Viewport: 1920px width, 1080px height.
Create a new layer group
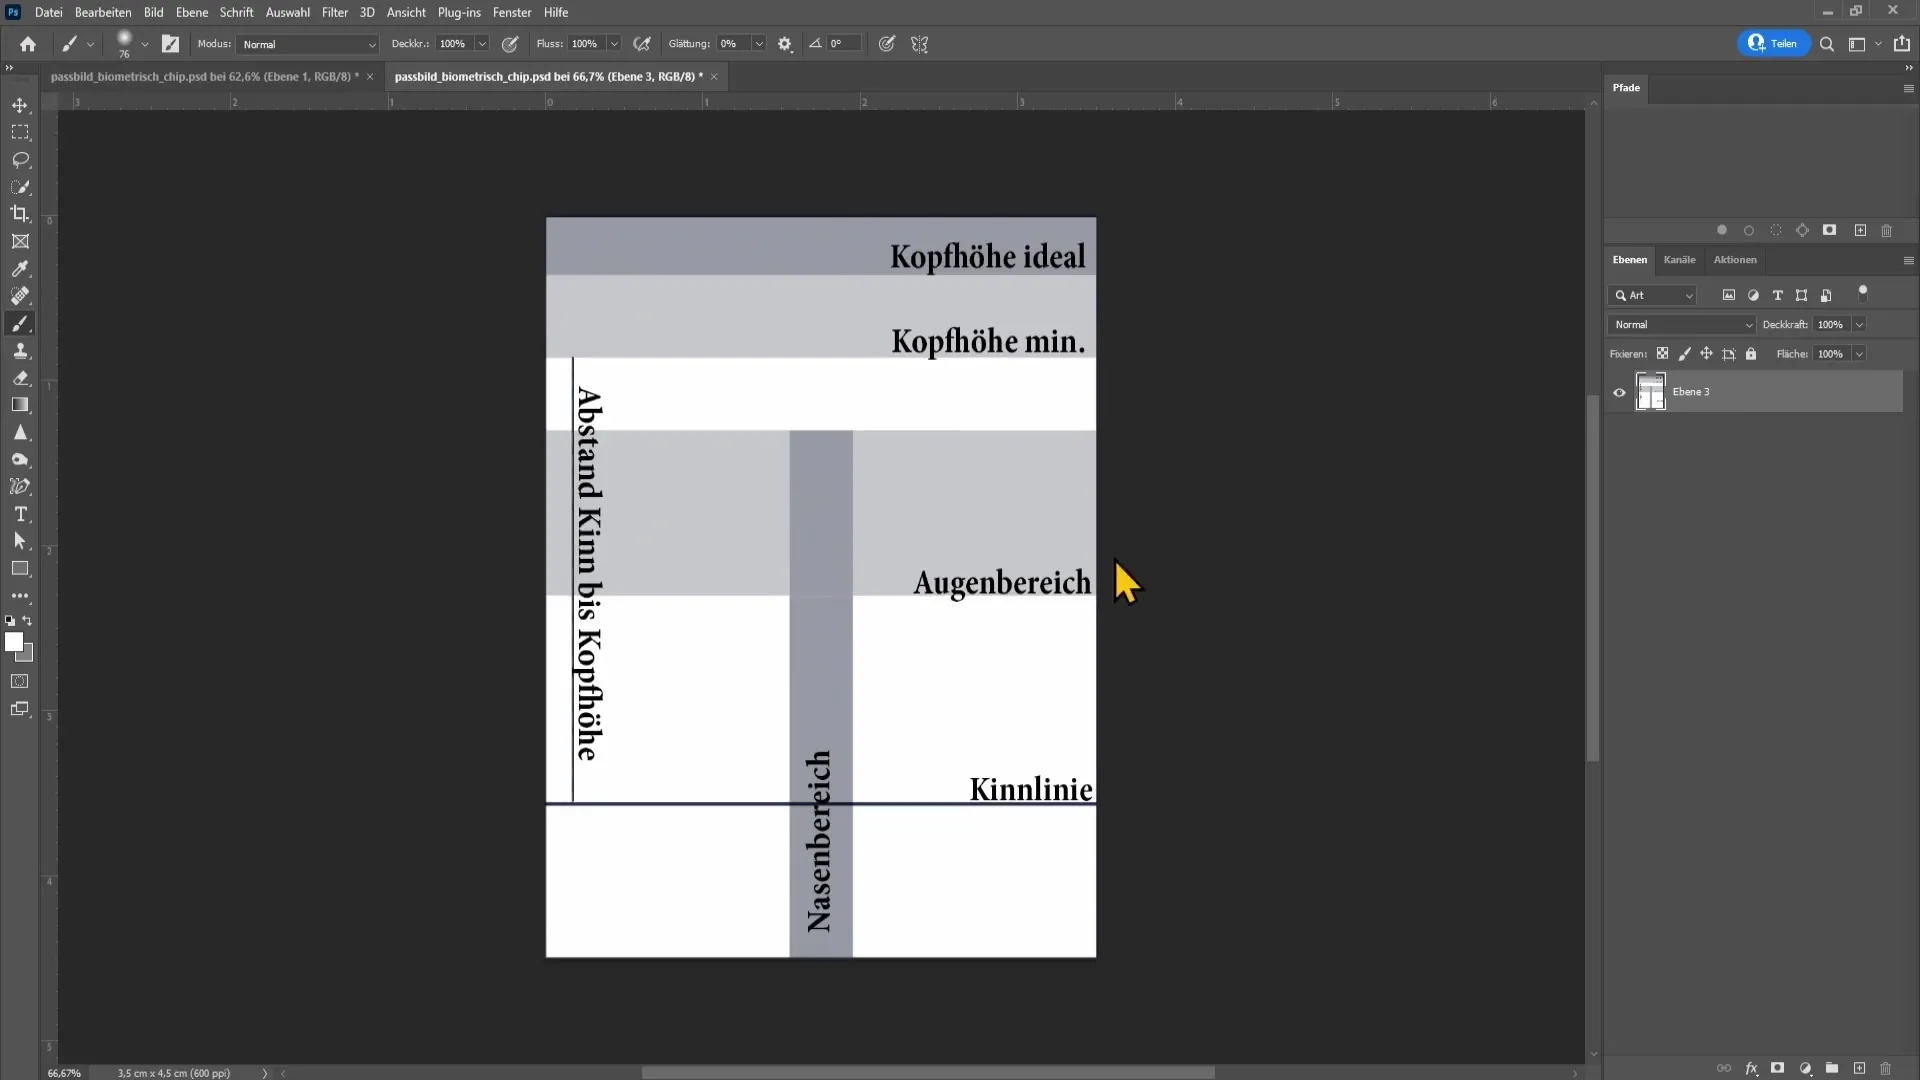(1832, 1068)
